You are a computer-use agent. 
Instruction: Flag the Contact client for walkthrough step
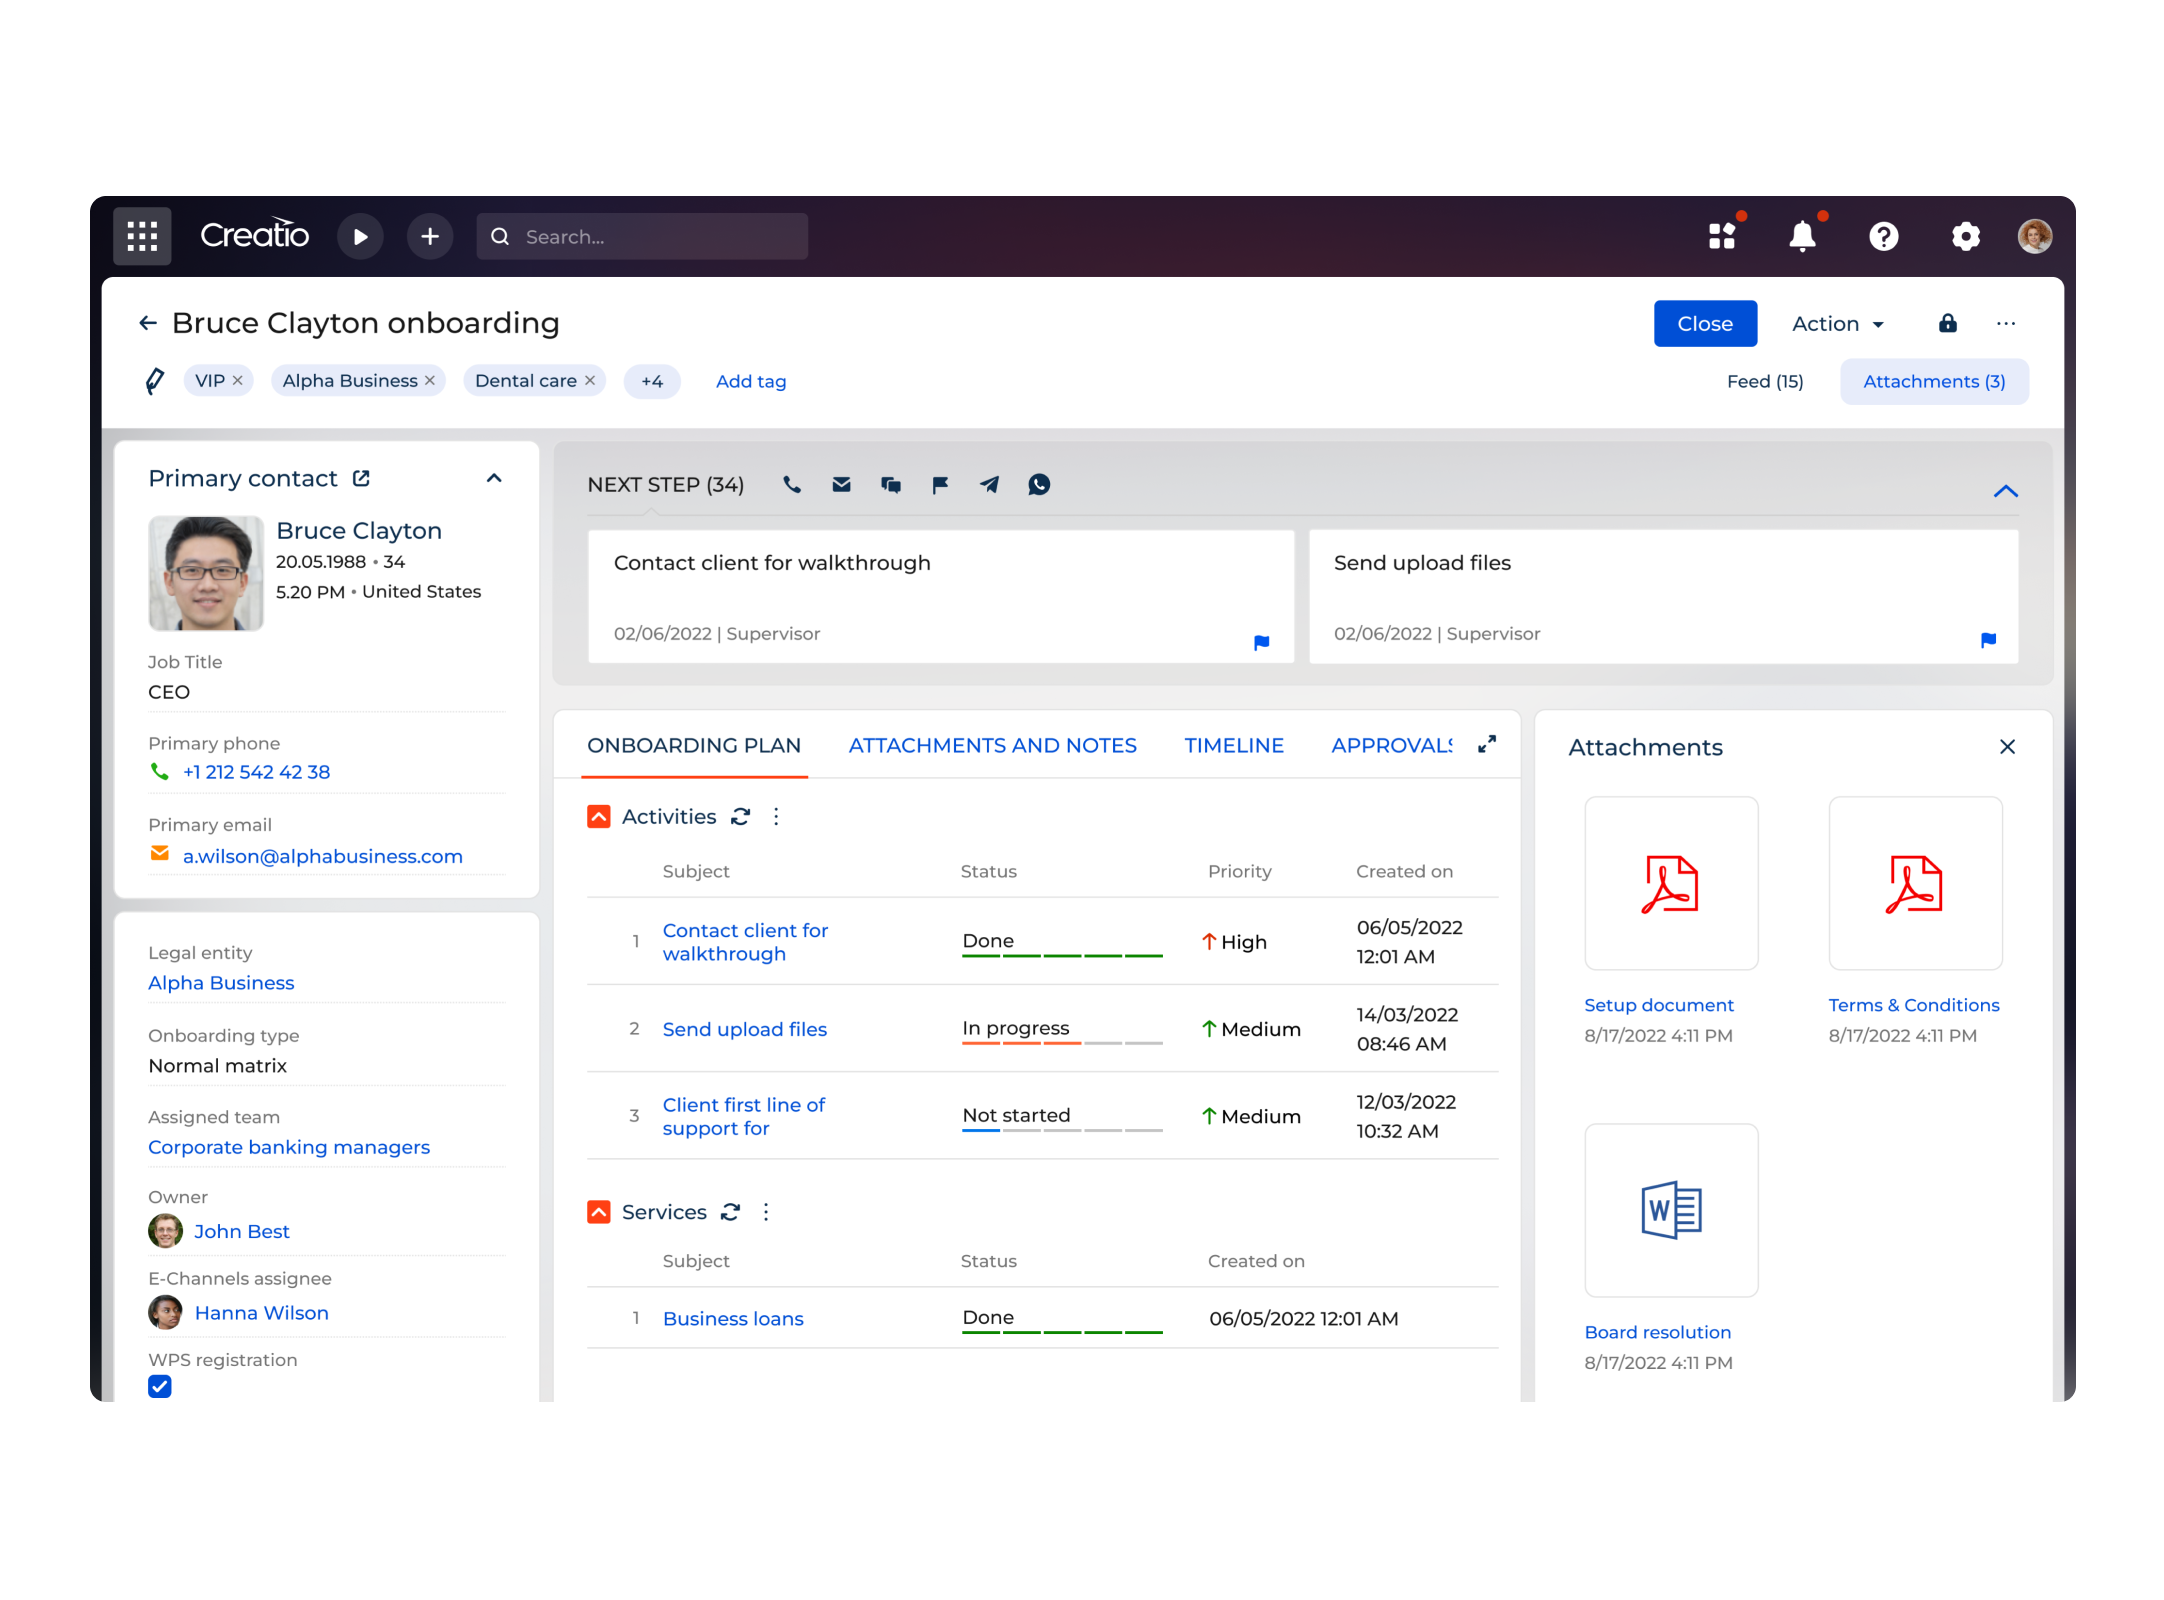click(x=1262, y=641)
